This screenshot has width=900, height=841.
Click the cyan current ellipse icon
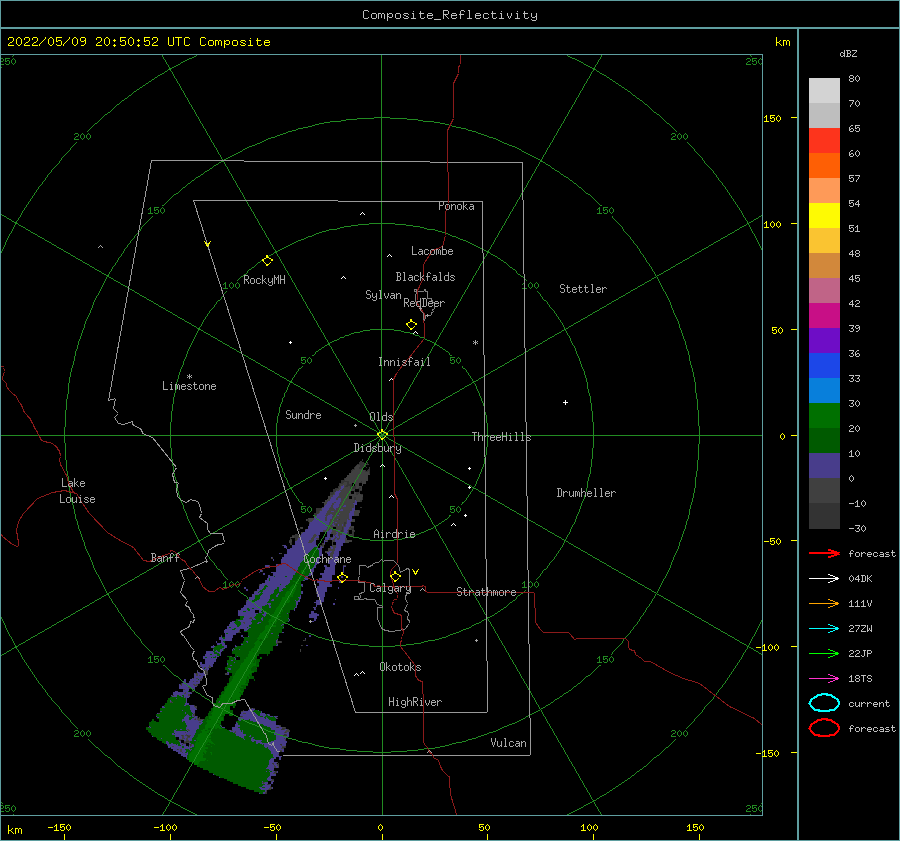click(x=824, y=703)
